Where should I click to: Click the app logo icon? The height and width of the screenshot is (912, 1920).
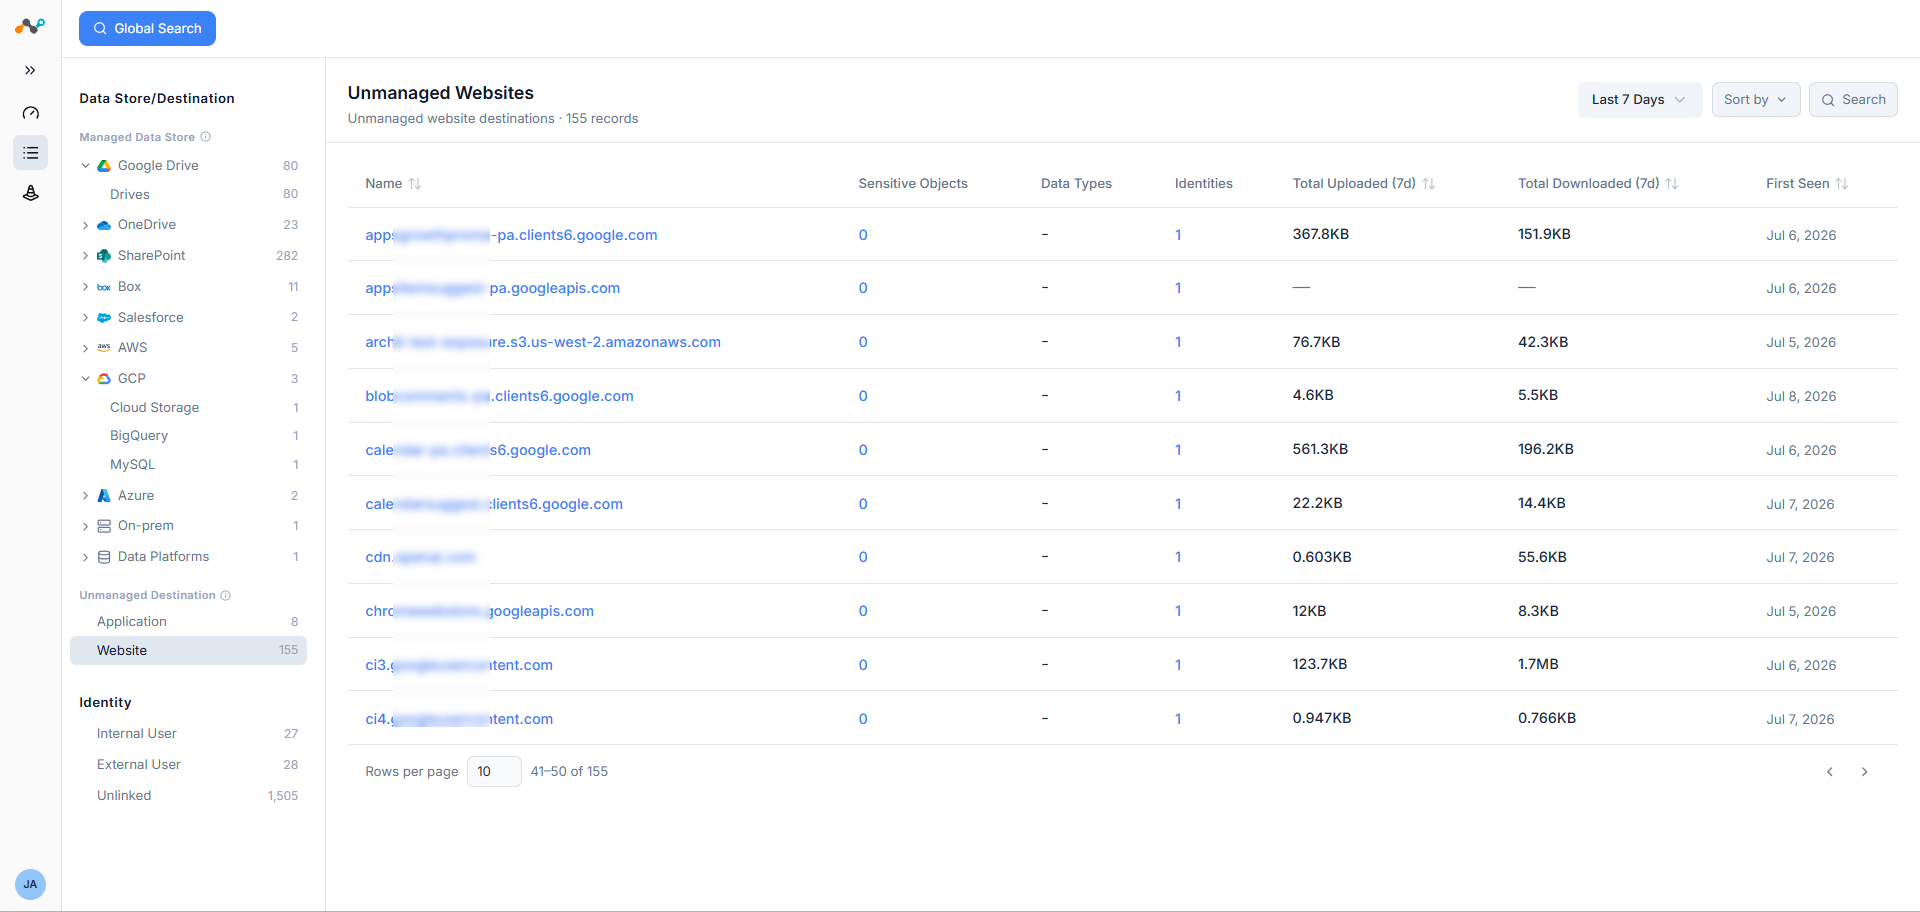[x=30, y=26]
